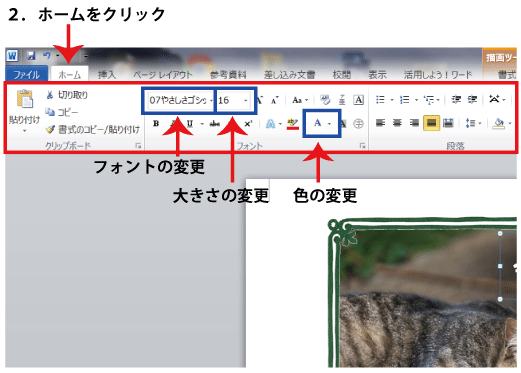Click the 貼り付け paste clipboard icon
521x373 pixels.
[25, 99]
